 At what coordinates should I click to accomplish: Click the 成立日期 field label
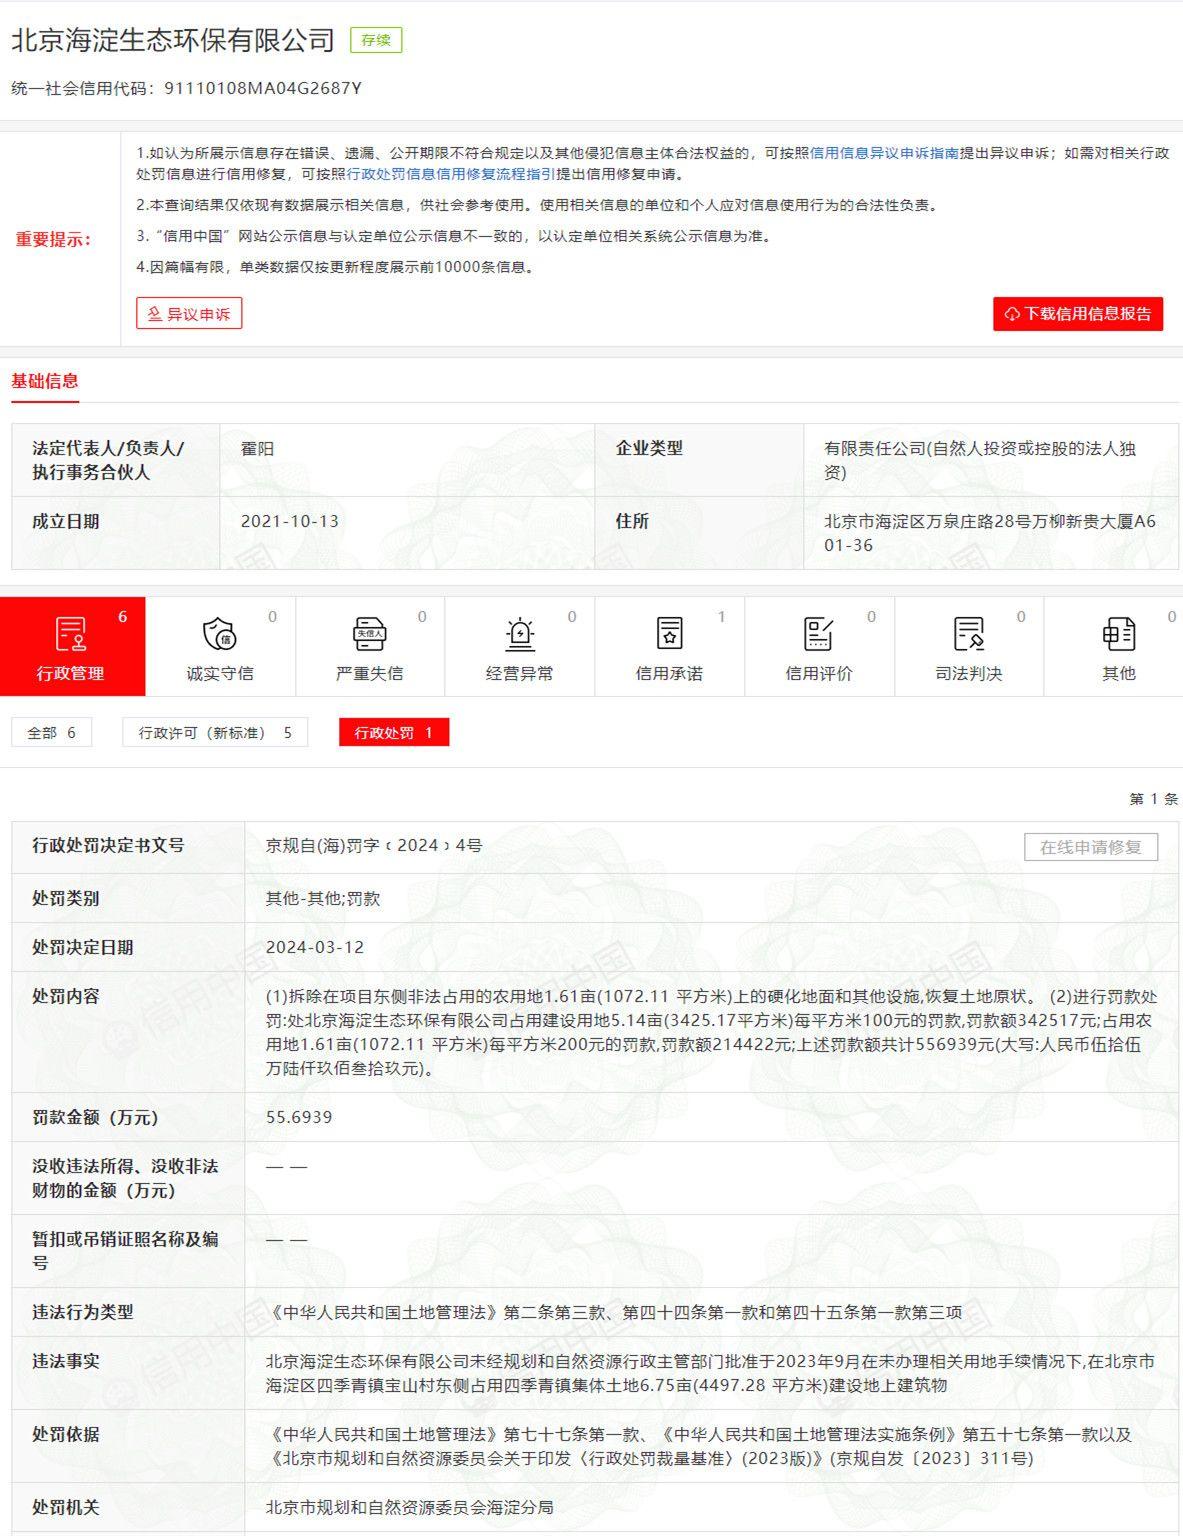click(66, 522)
